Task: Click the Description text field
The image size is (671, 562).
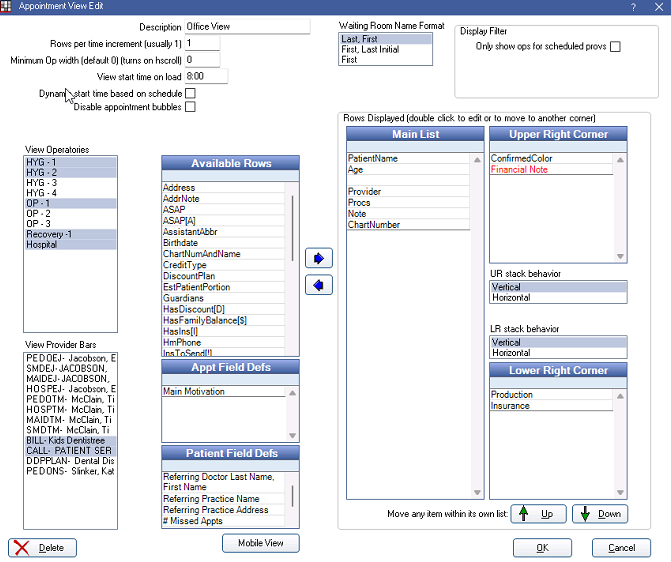Action: coord(247,26)
